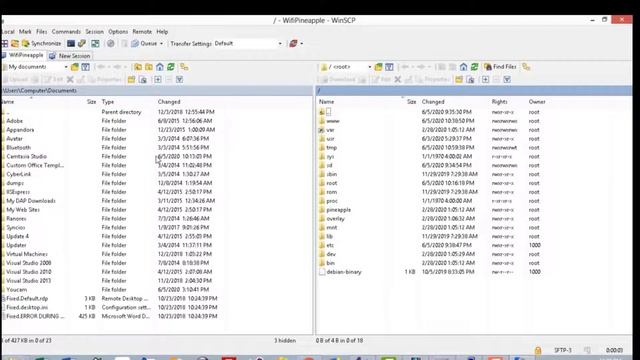Open the Transfer Settings Default dropdown

(248, 43)
